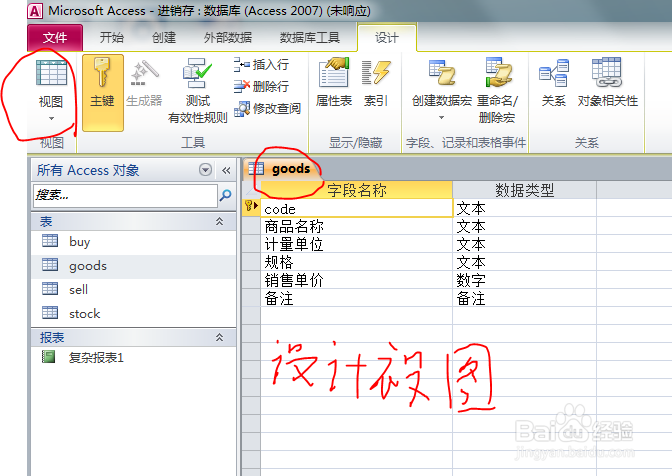Collapse navigation pane with « button

[x=226, y=171]
